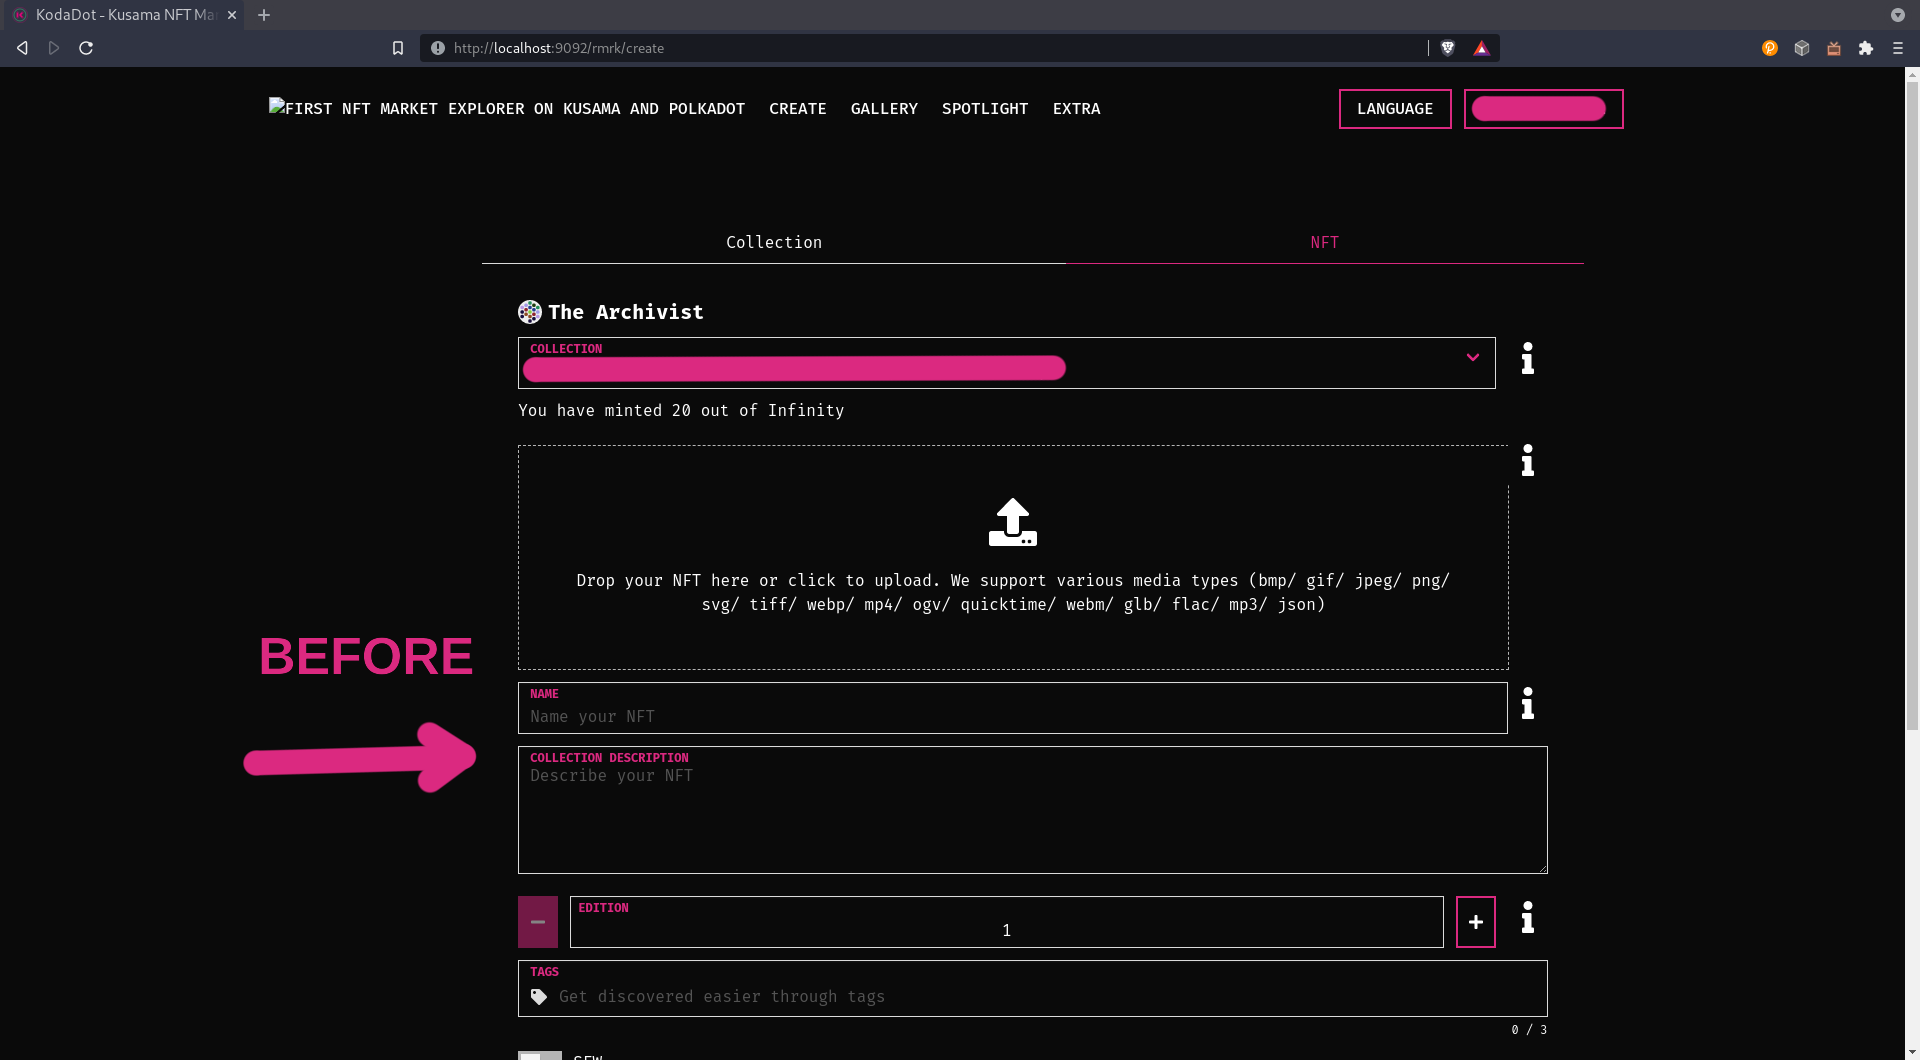Go back using the browser back arrow
Screen dimensions: 1920x1060
coord(22,48)
